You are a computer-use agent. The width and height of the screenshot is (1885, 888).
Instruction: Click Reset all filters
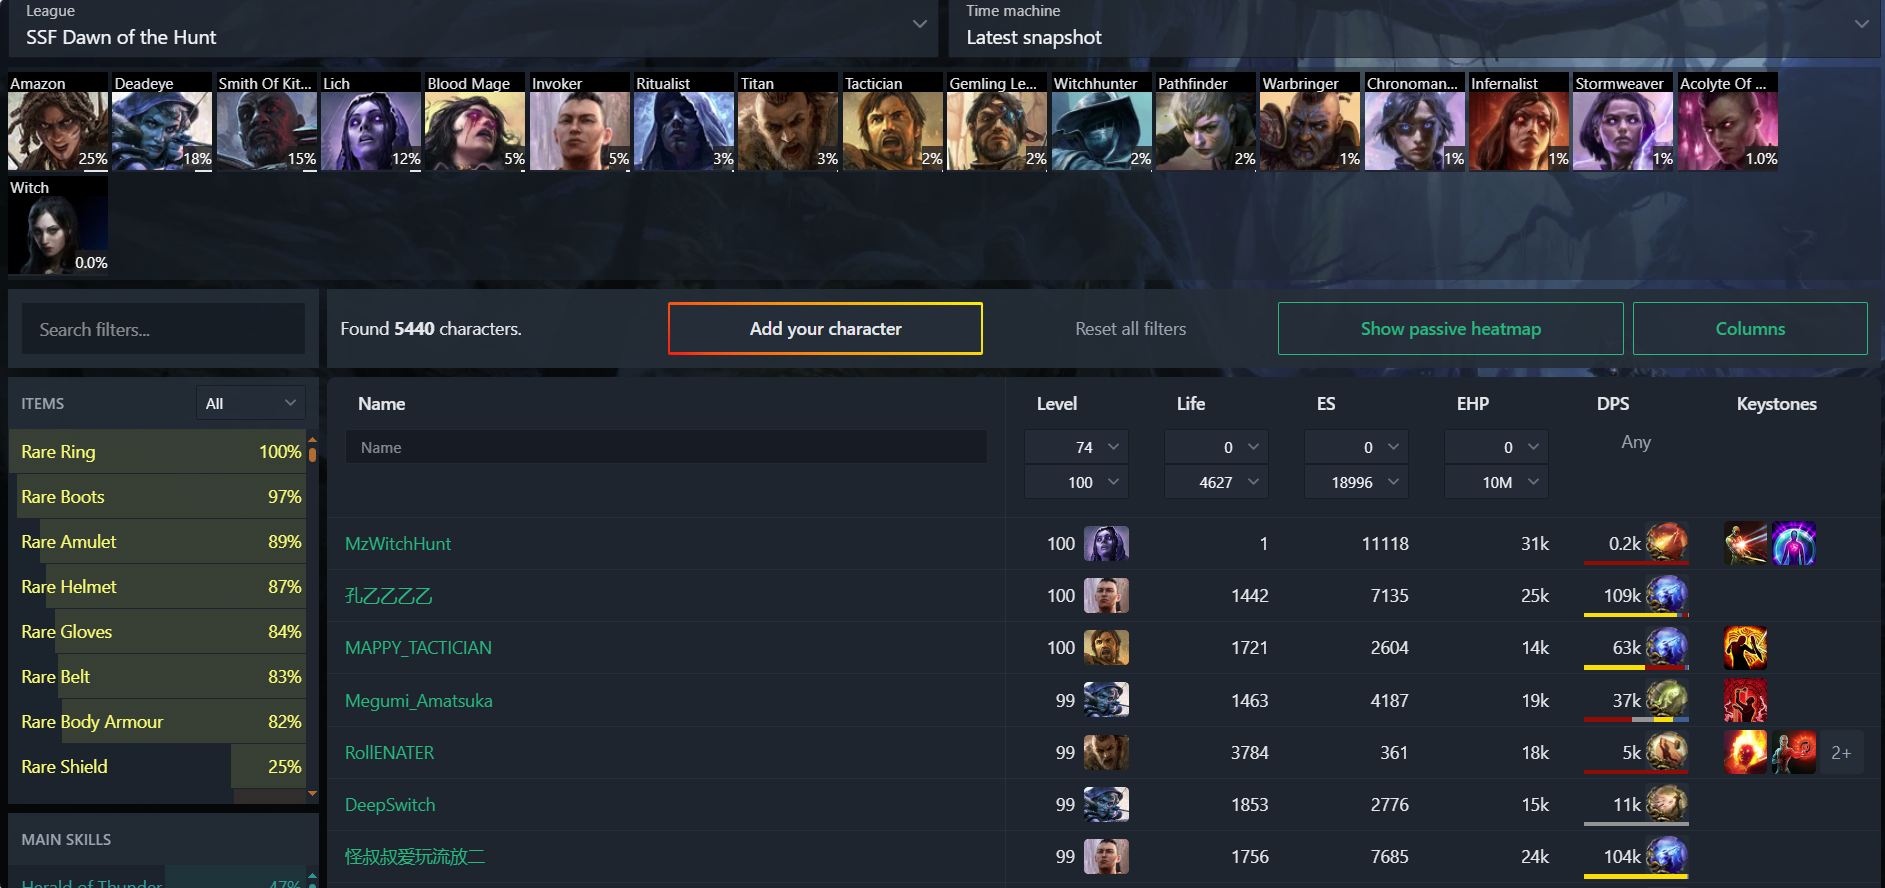point(1130,329)
